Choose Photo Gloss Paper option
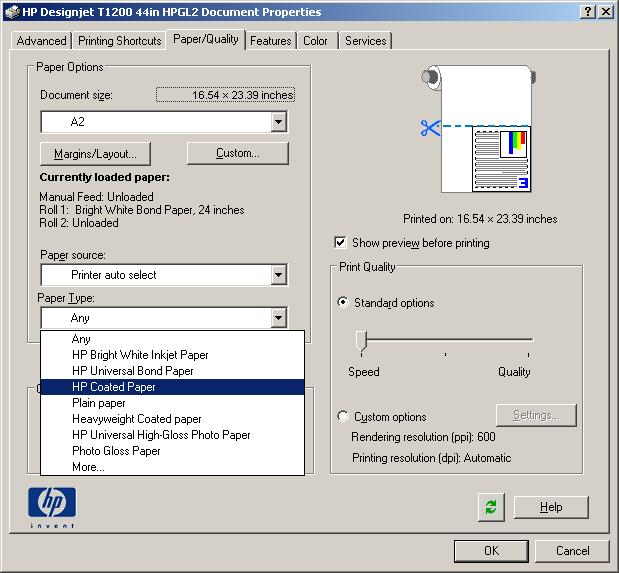Screen dimensions: 619x573 [x=173, y=451]
